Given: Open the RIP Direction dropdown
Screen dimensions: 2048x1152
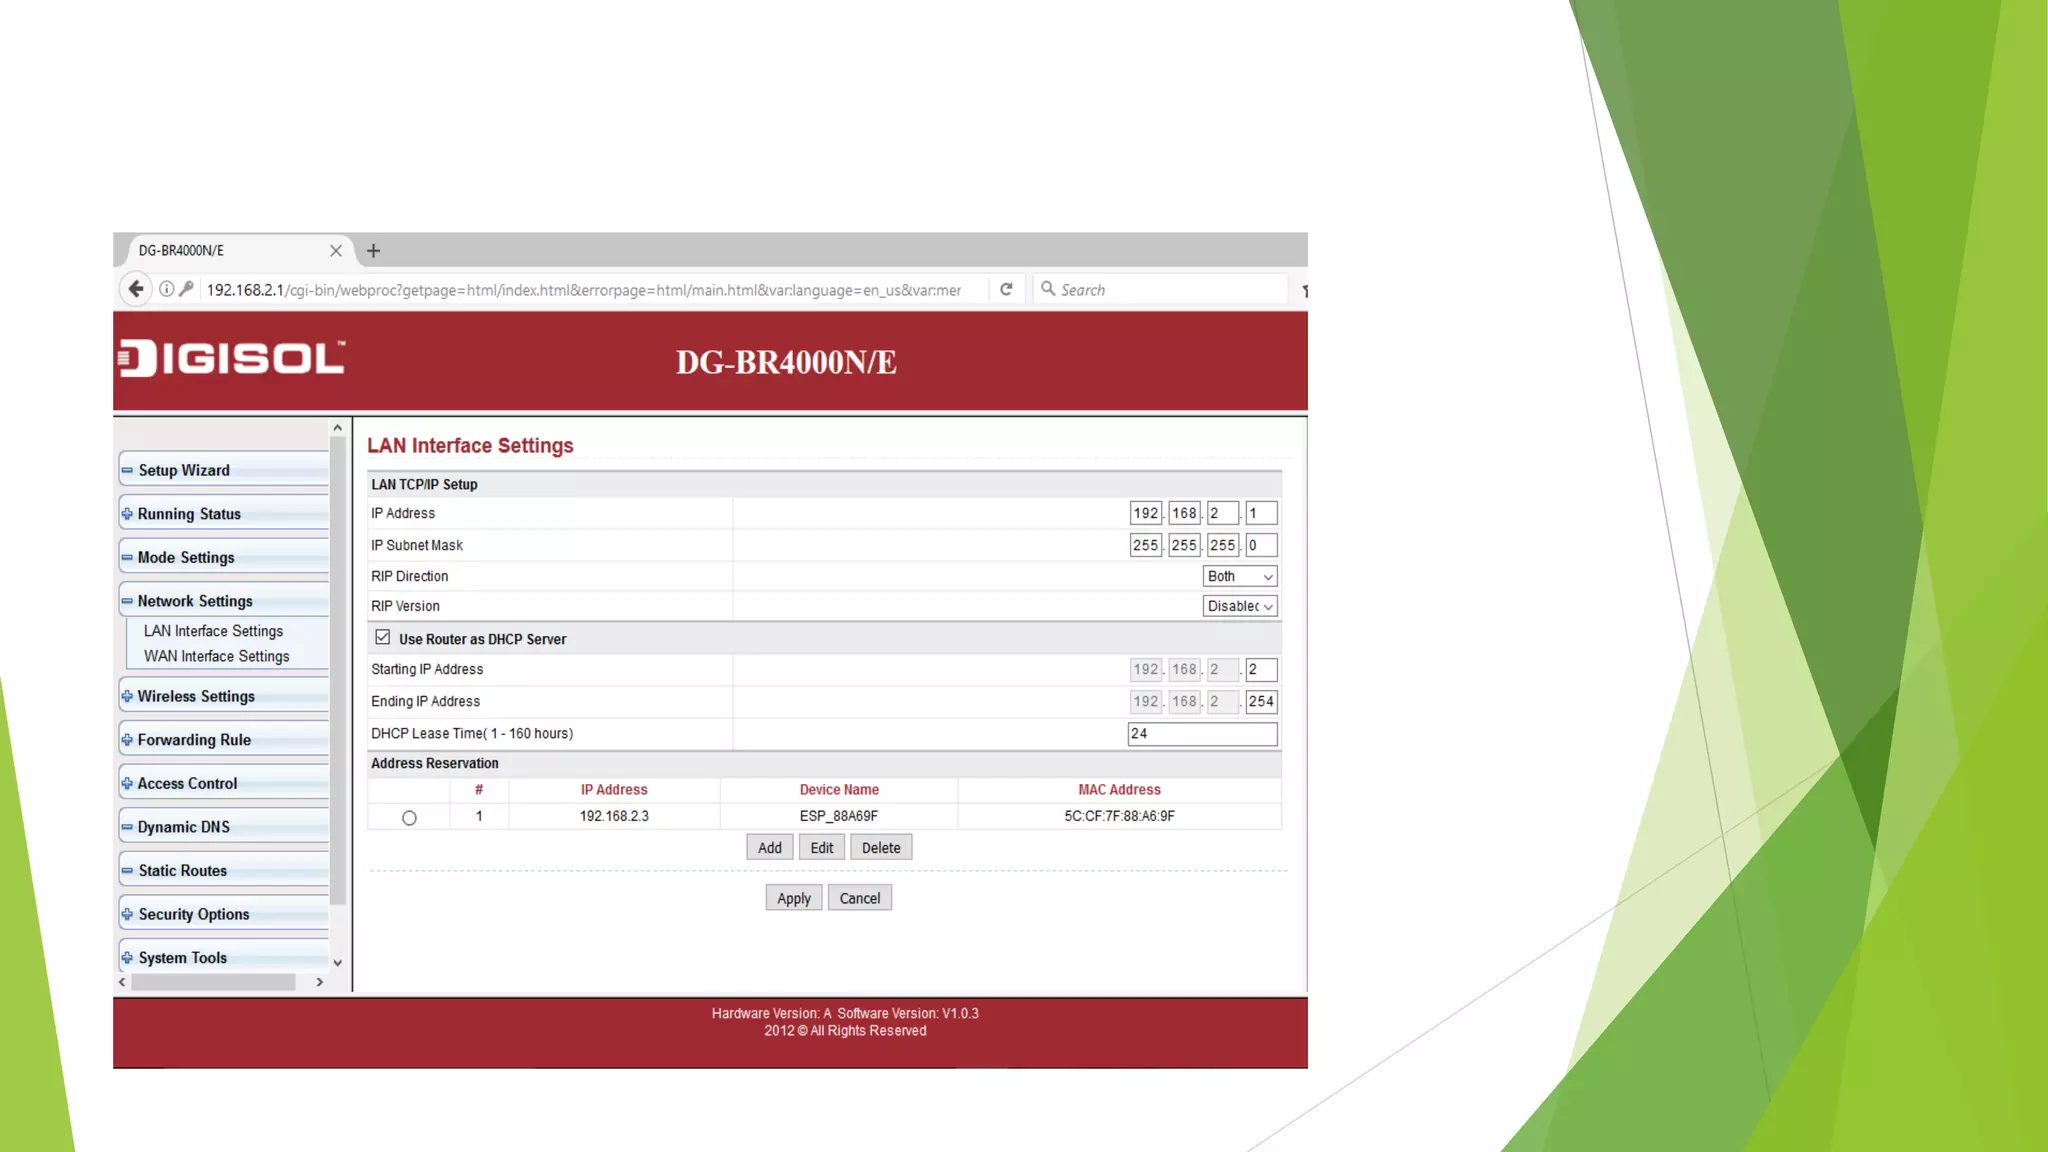Looking at the screenshot, I should pyautogui.click(x=1239, y=576).
